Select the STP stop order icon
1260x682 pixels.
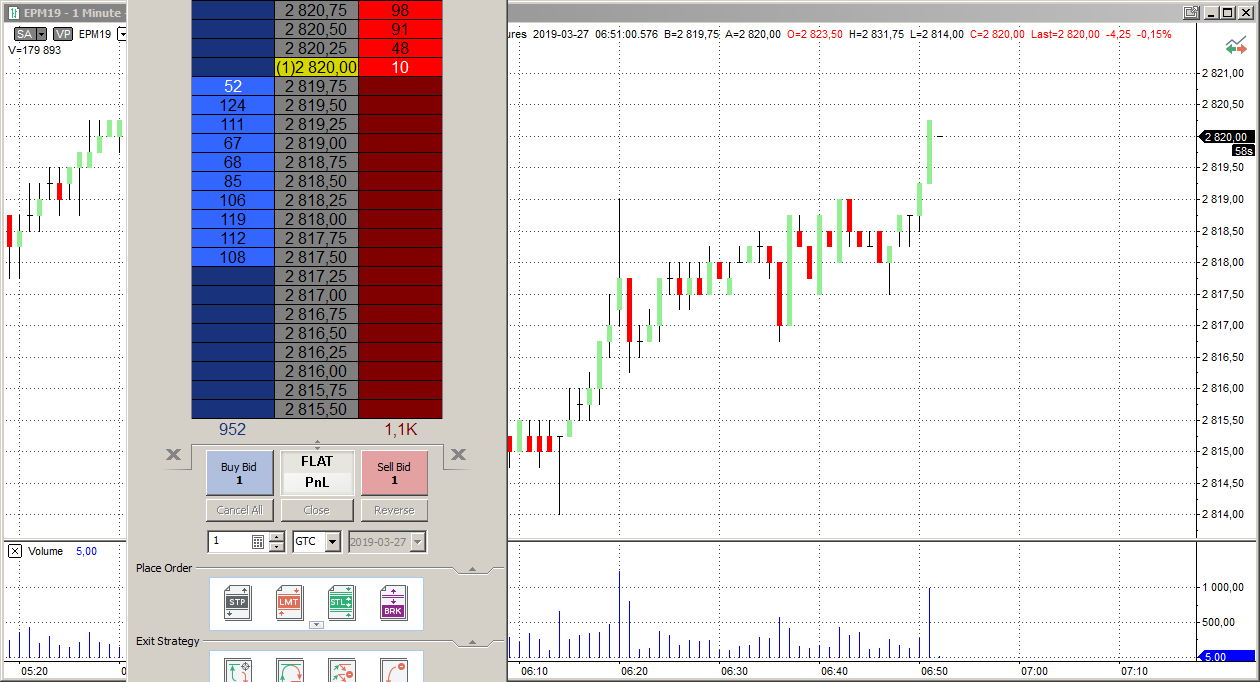[x=237, y=603]
